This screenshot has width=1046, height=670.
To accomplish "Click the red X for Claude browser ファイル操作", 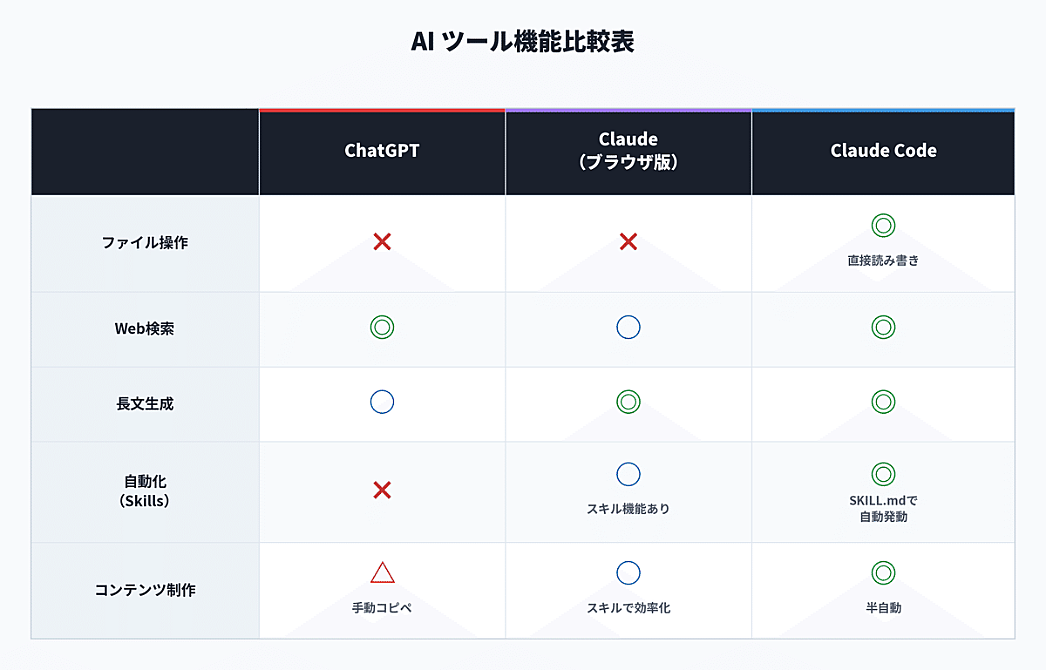I will coord(628,241).
